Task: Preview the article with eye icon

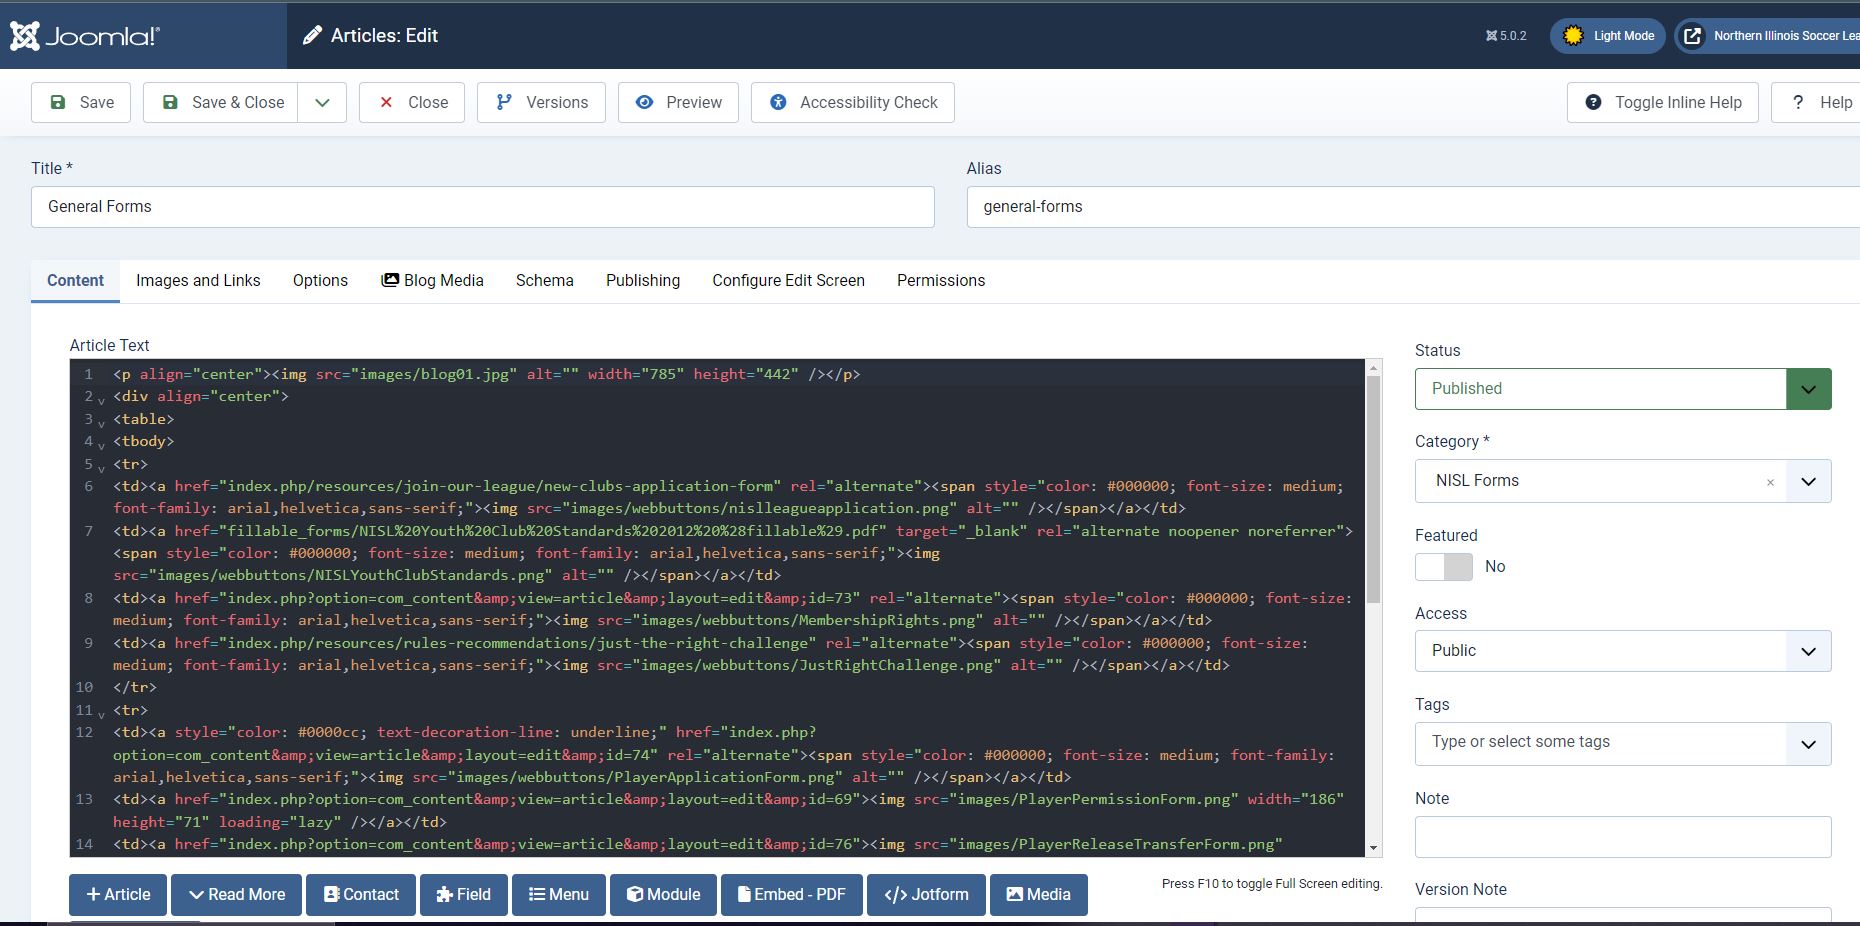Action: [x=678, y=102]
